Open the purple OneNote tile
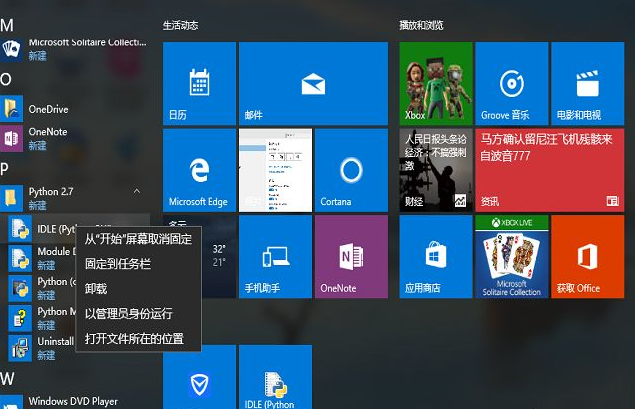The image size is (635, 409). coord(351,256)
